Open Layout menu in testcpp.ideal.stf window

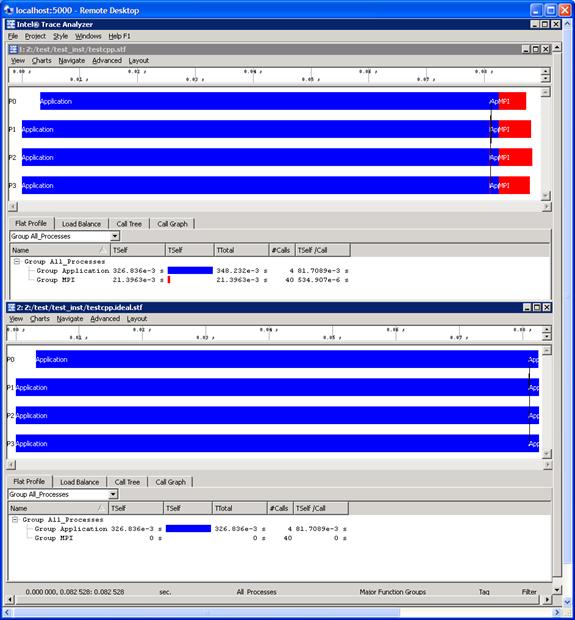point(137,319)
